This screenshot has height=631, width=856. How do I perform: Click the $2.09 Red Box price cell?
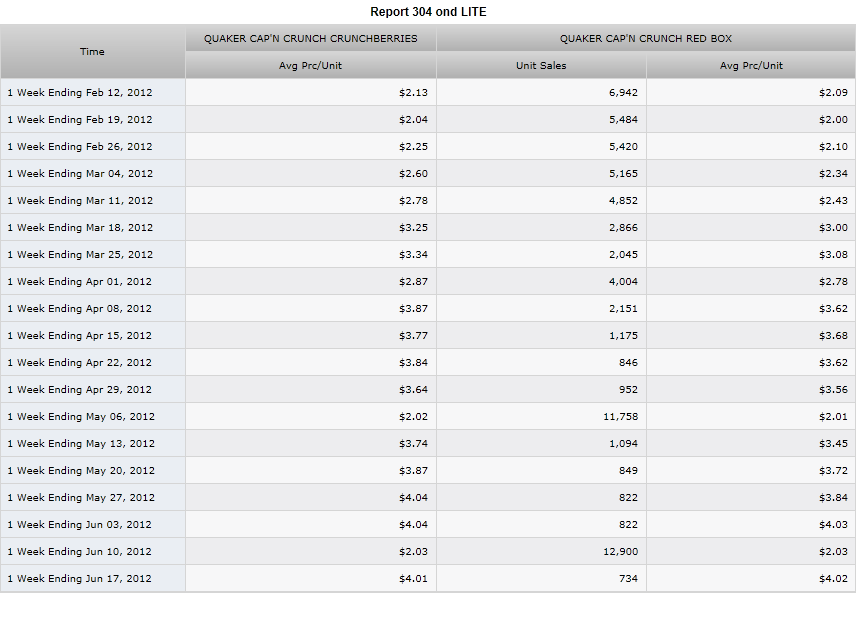[751, 92]
